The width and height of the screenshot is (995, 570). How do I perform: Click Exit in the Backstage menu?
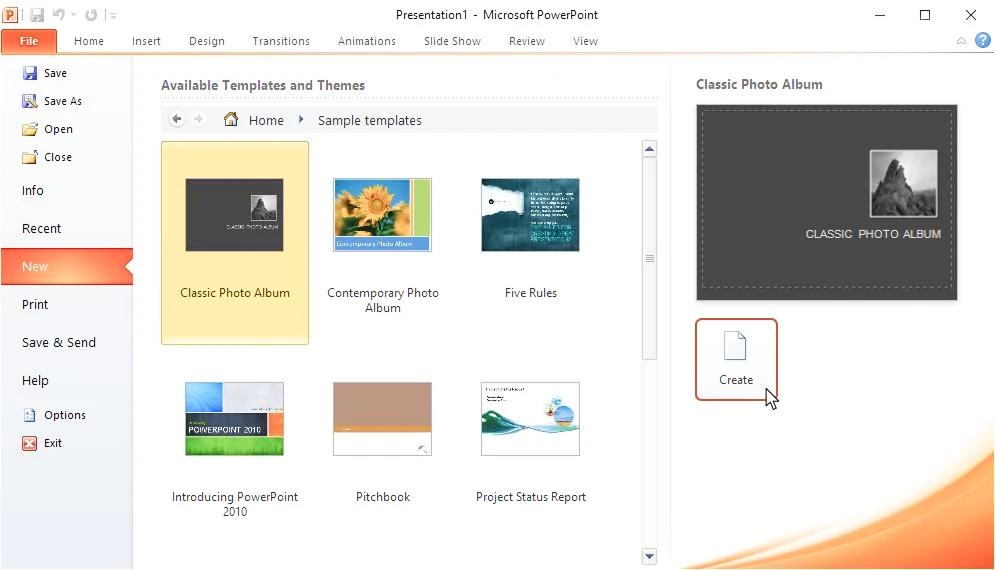42,443
